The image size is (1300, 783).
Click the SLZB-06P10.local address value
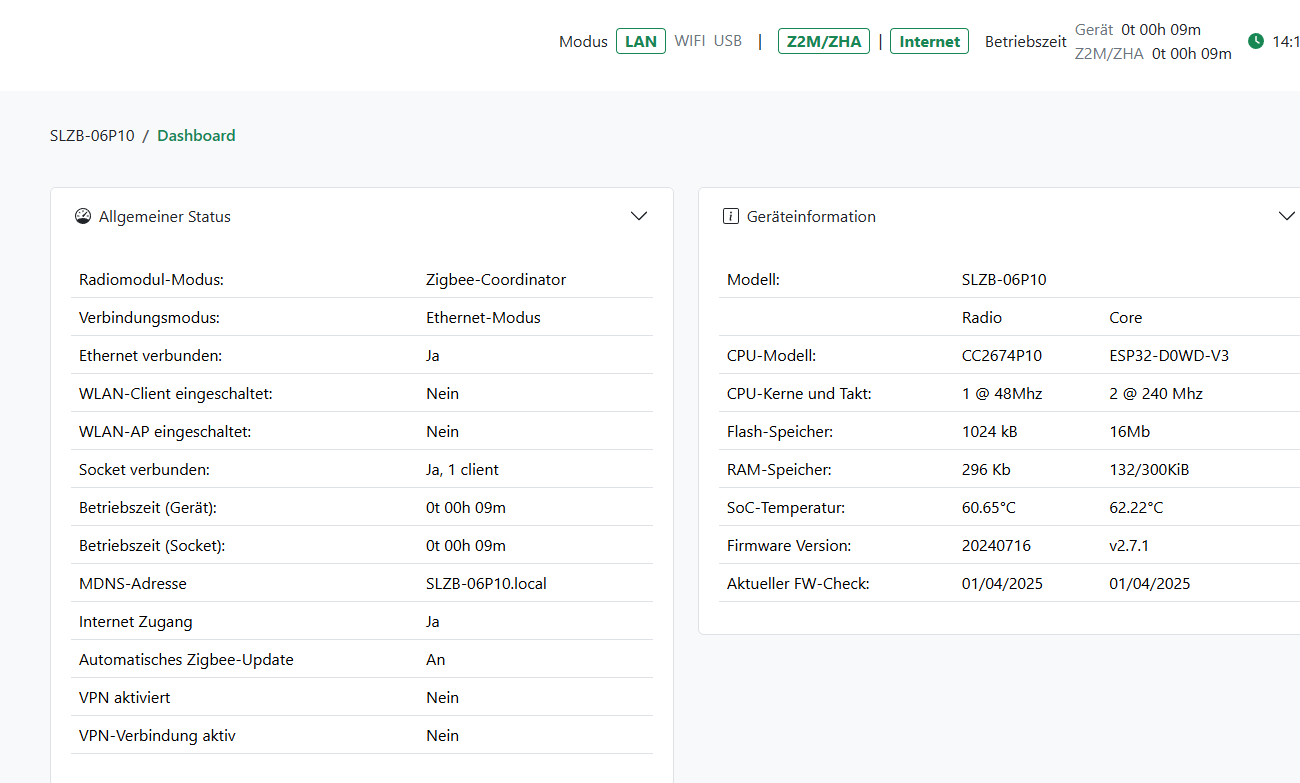[486, 584]
